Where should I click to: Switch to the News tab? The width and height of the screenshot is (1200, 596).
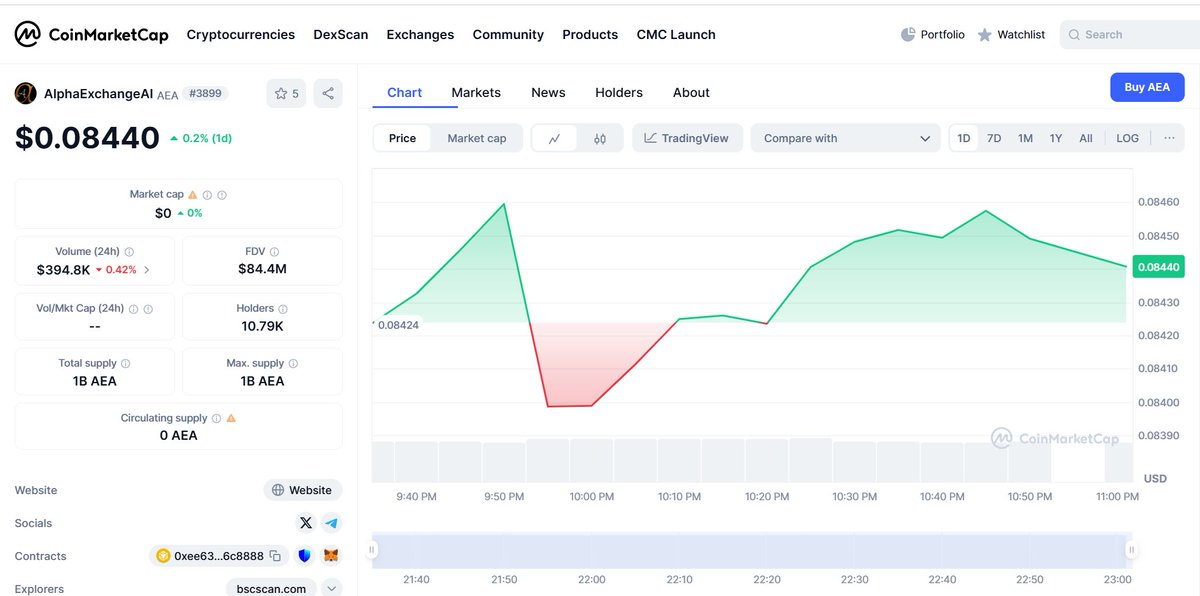coord(548,92)
